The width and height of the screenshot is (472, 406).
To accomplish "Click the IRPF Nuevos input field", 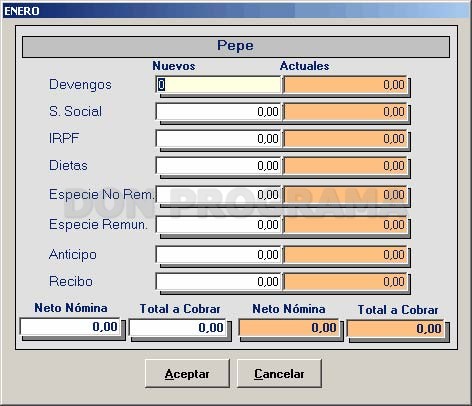I will (219, 139).
